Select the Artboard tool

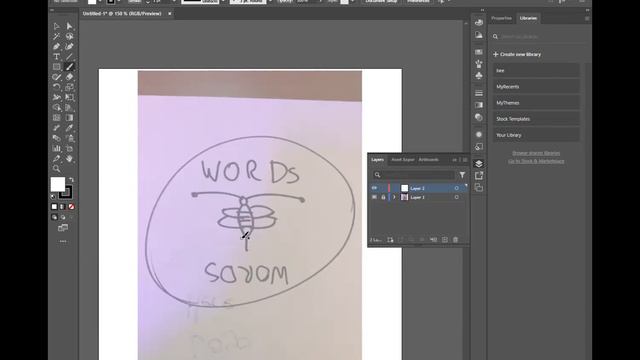[x=69, y=149]
